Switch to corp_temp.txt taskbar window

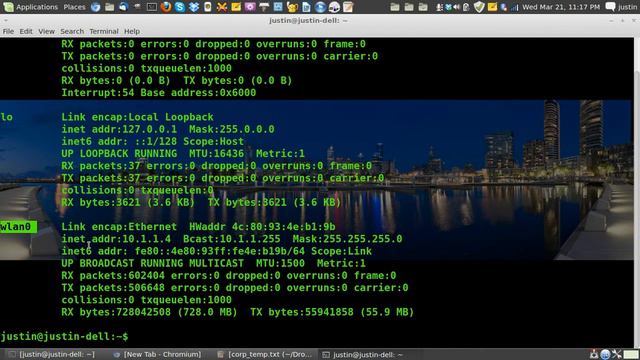click(264, 354)
